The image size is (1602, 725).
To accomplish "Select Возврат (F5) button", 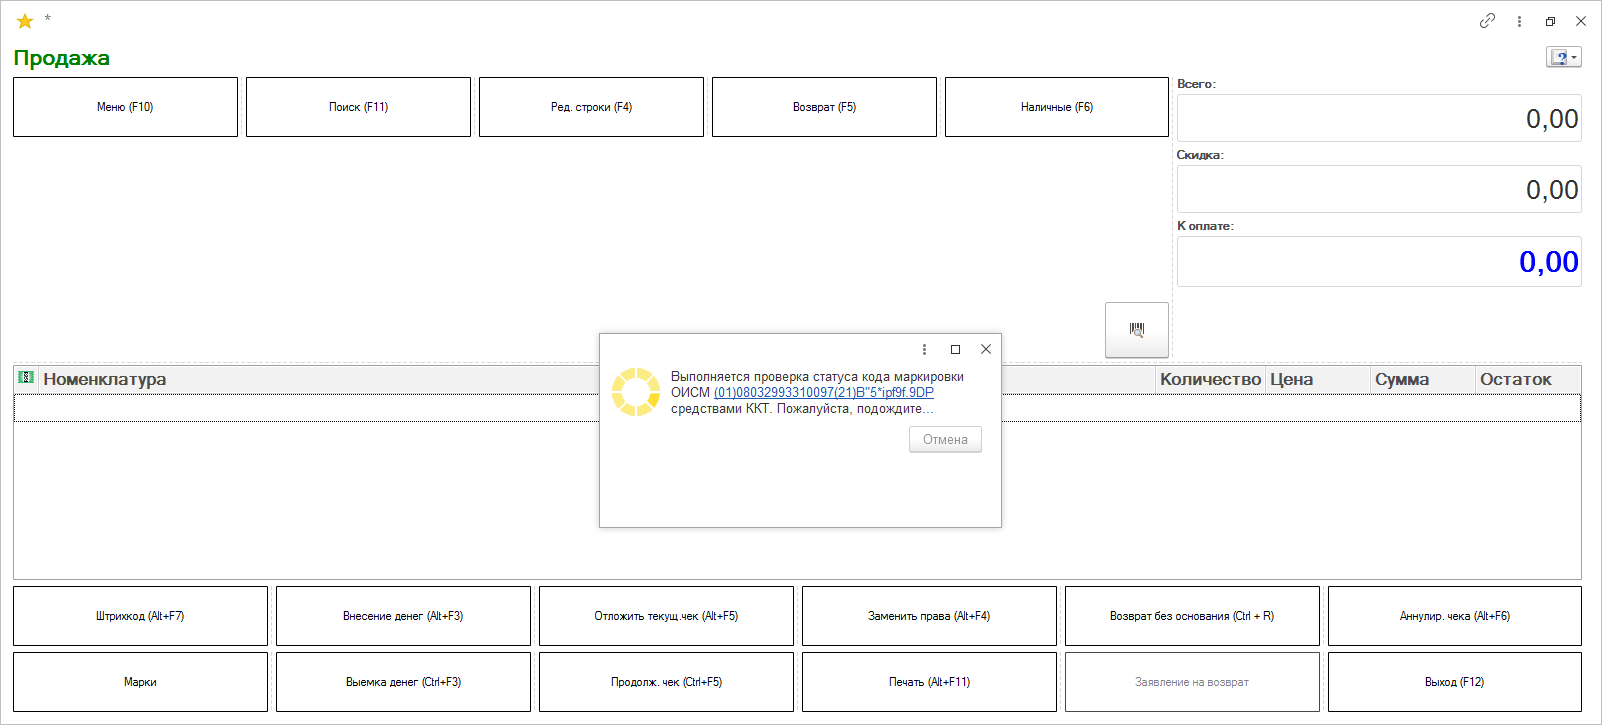I will [x=824, y=107].
